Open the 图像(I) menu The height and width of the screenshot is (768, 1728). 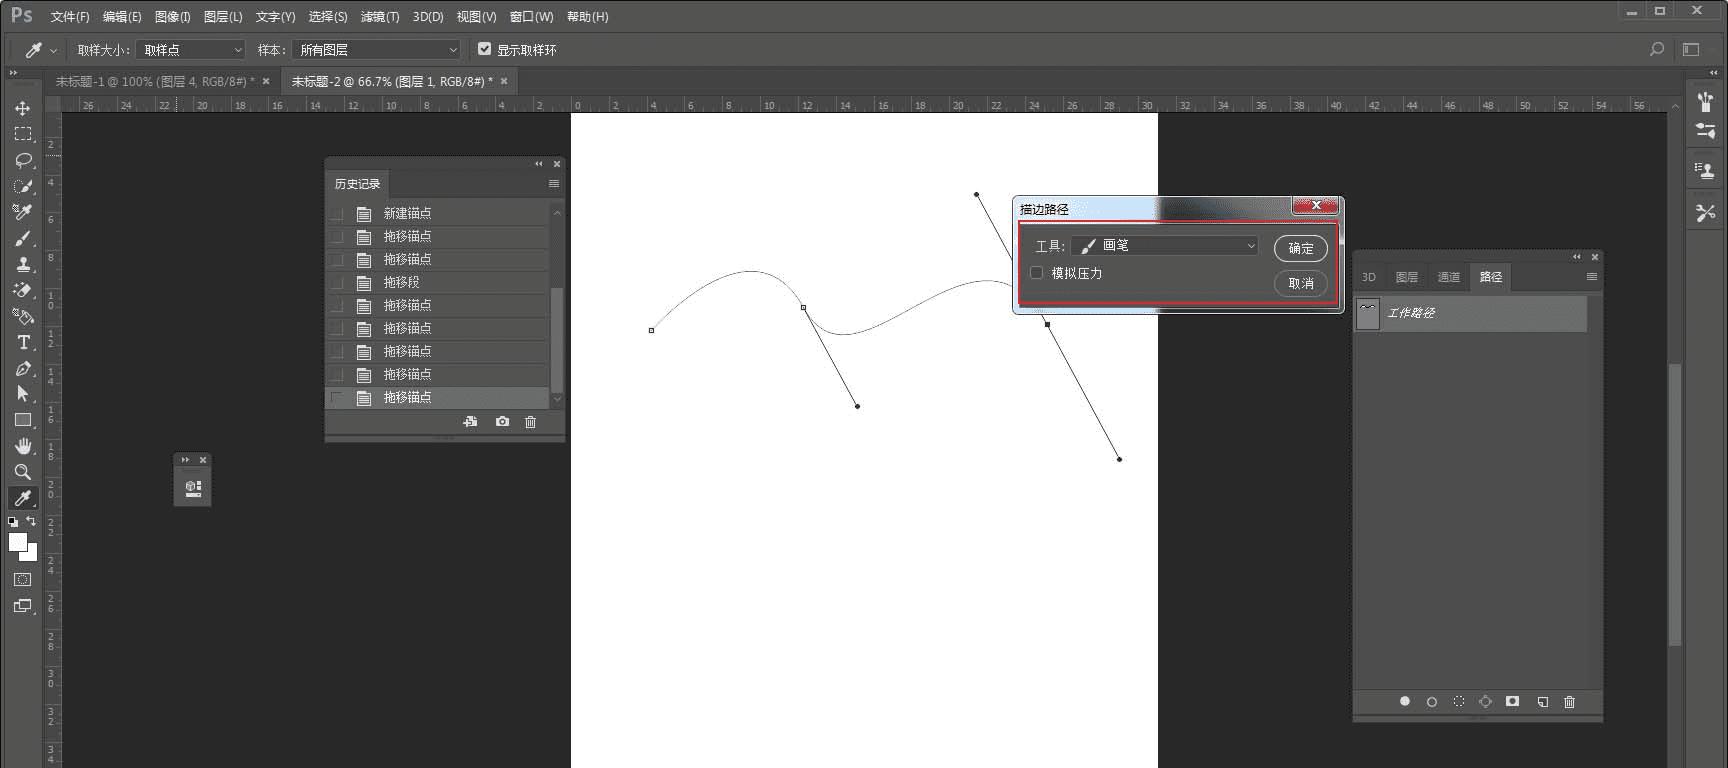tap(173, 17)
